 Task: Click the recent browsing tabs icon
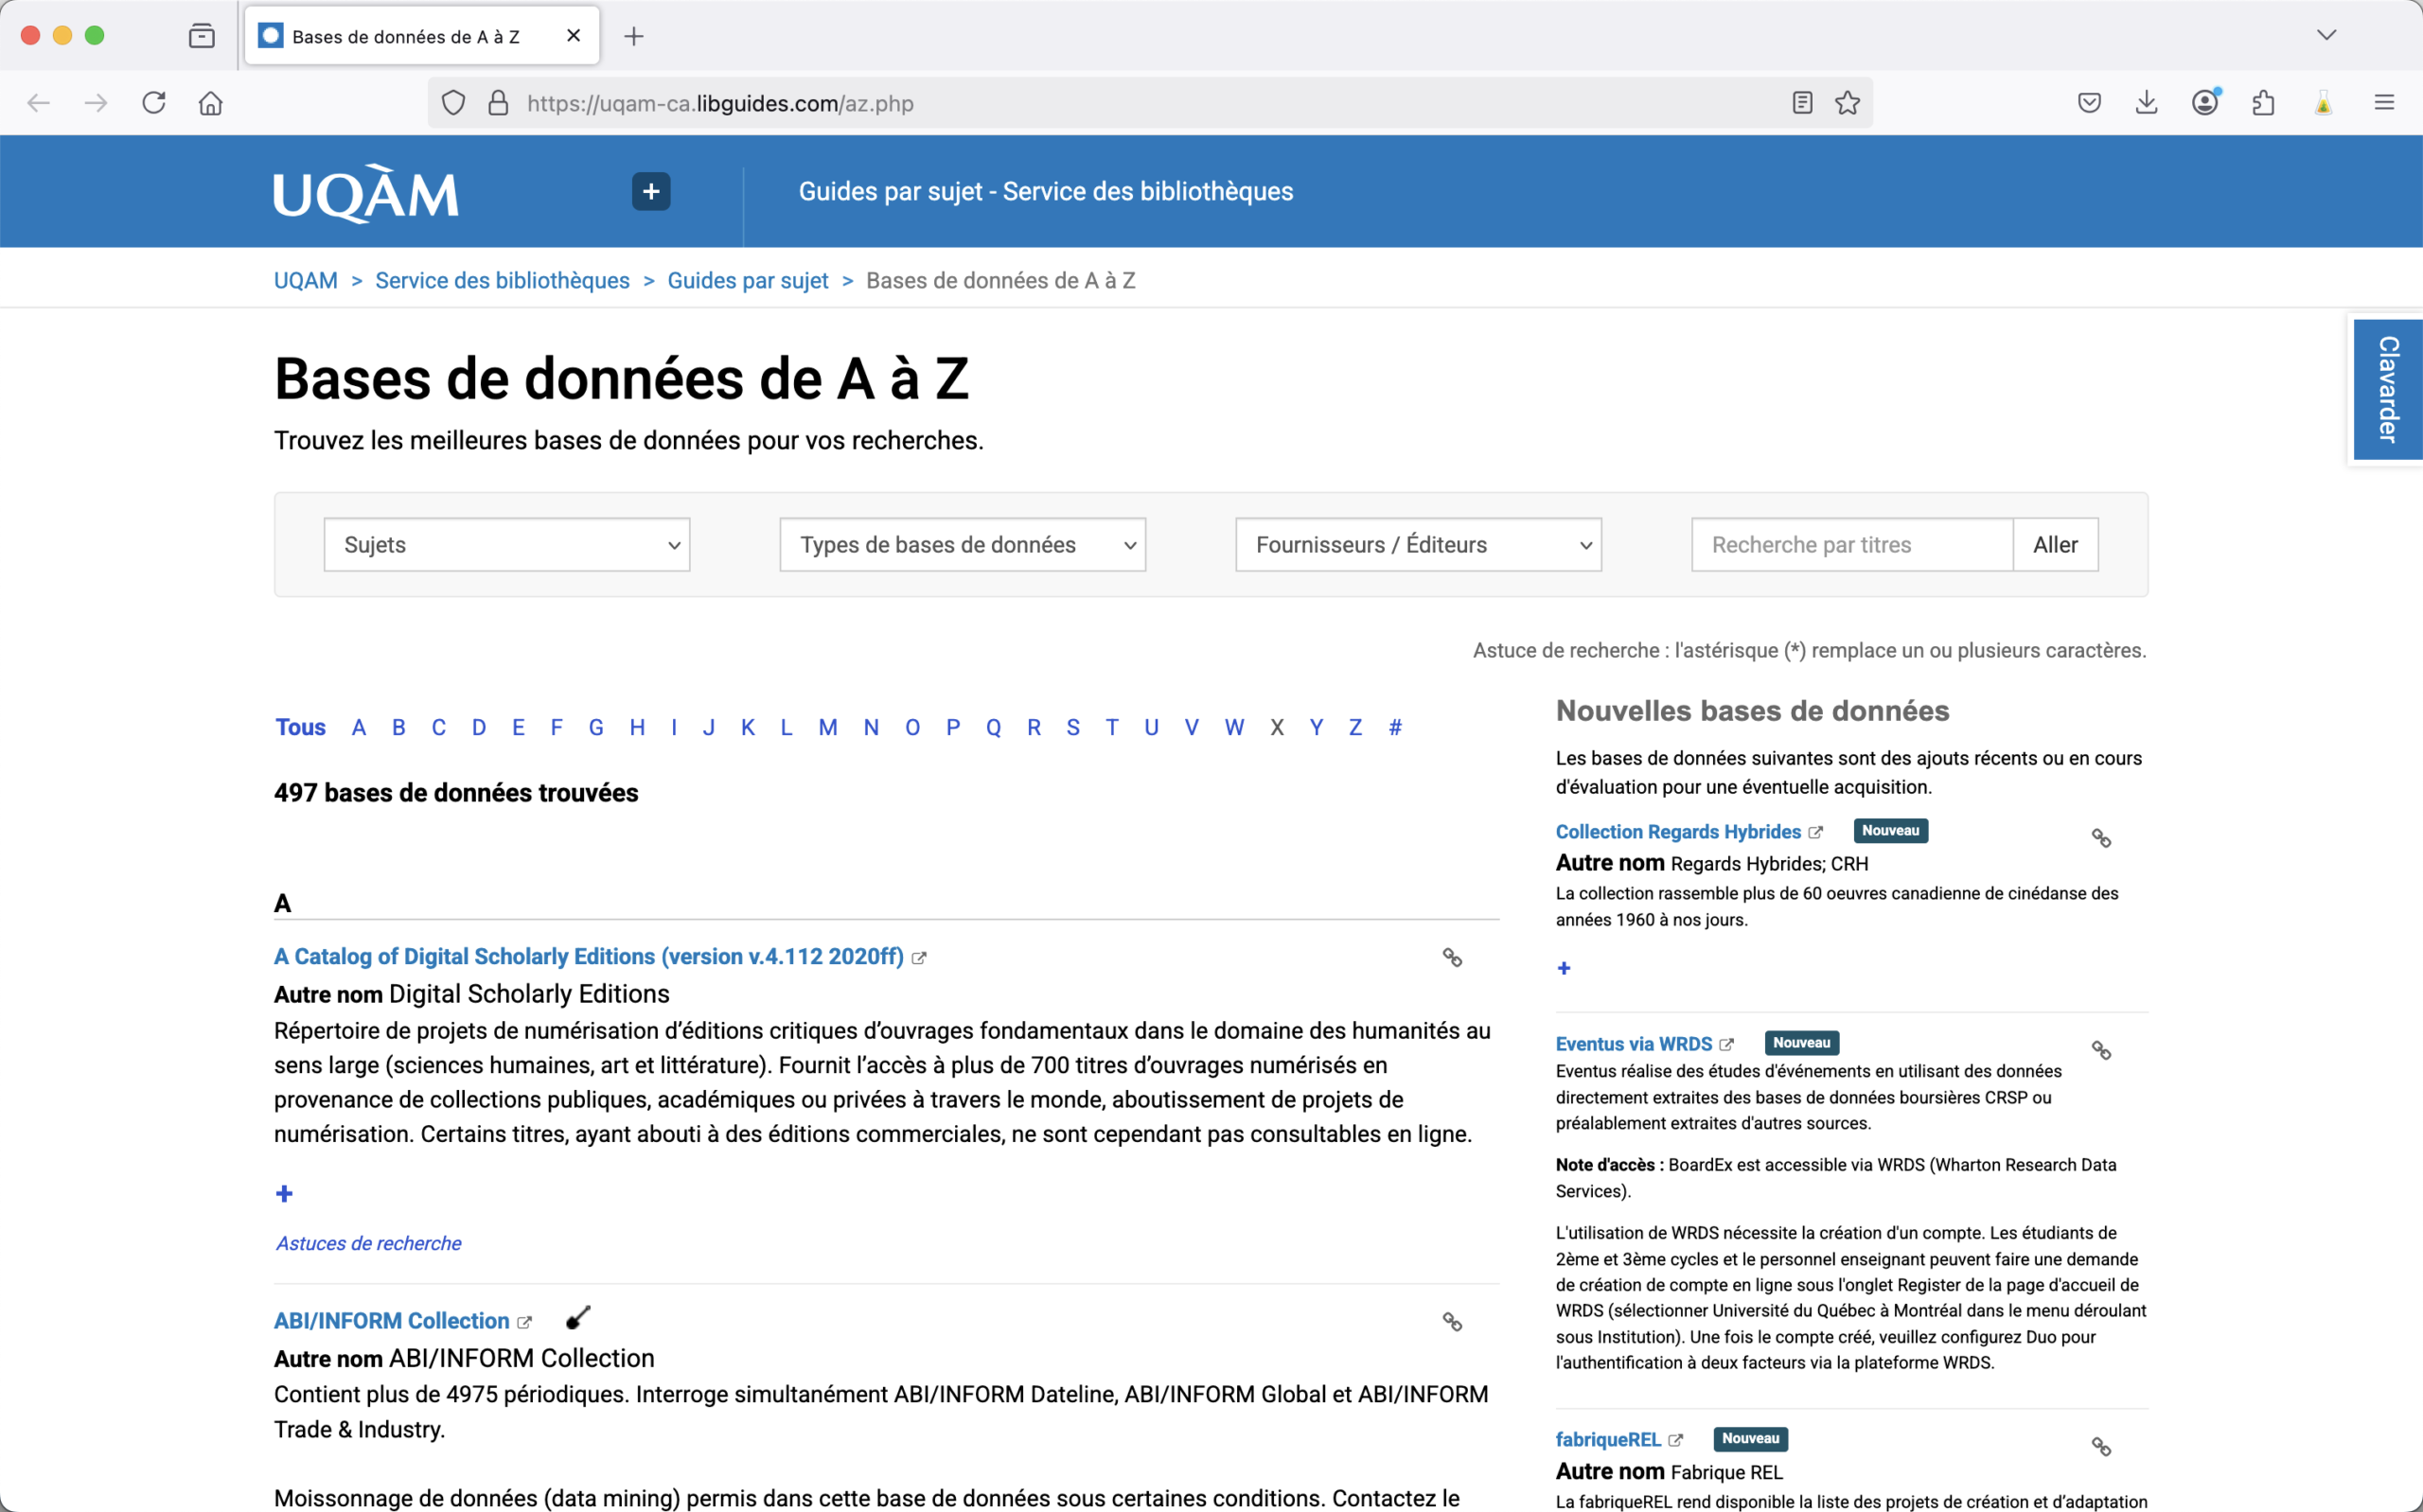click(202, 36)
